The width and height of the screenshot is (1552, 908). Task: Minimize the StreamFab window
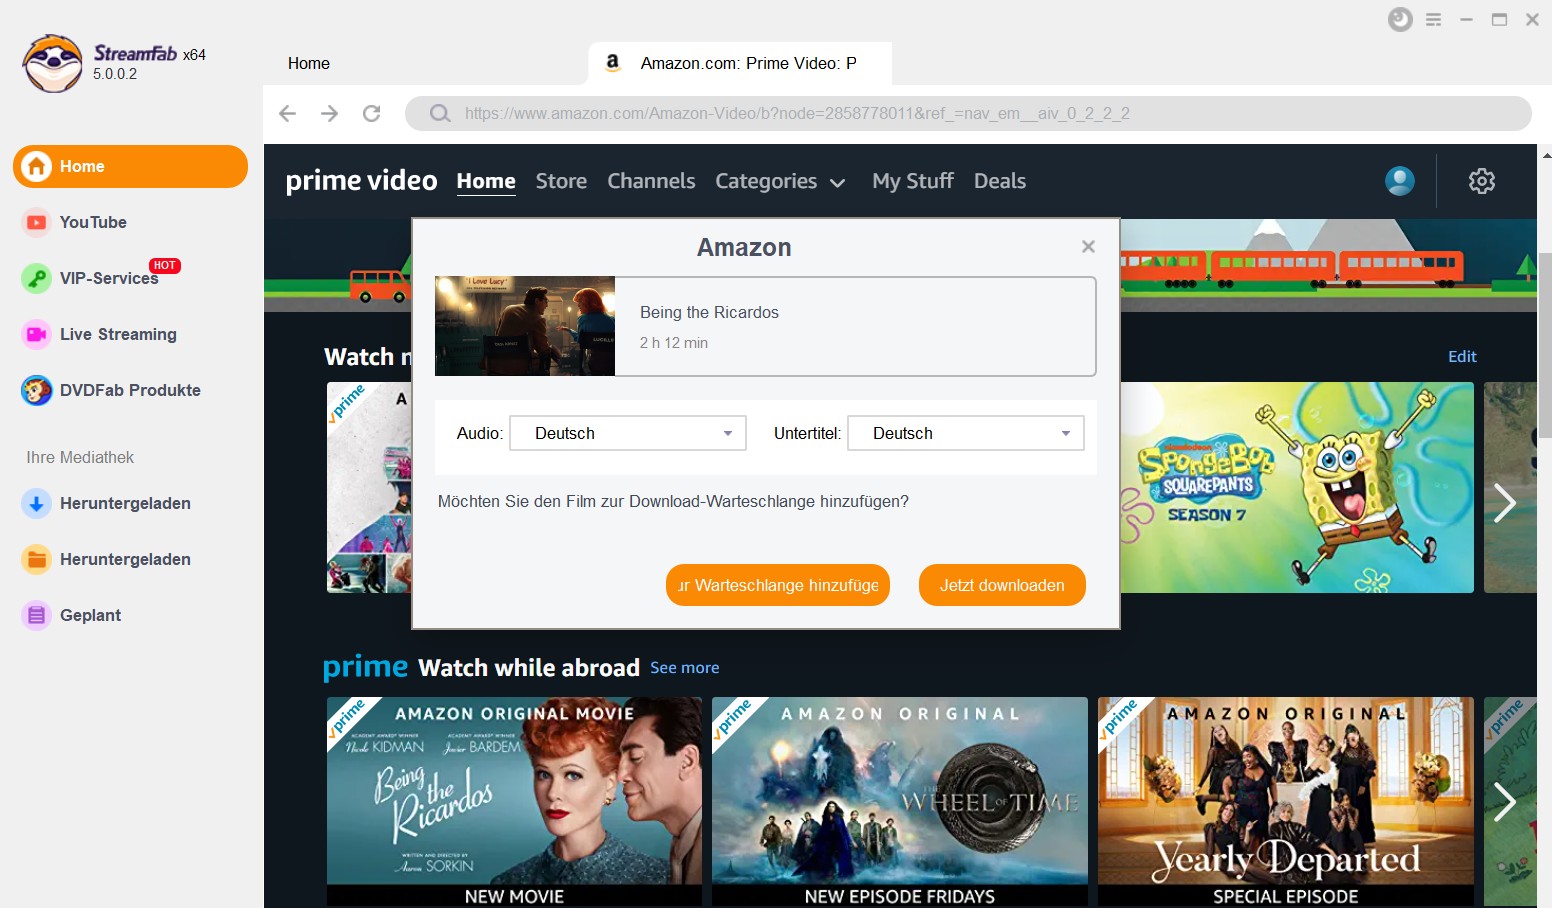pyautogui.click(x=1466, y=20)
